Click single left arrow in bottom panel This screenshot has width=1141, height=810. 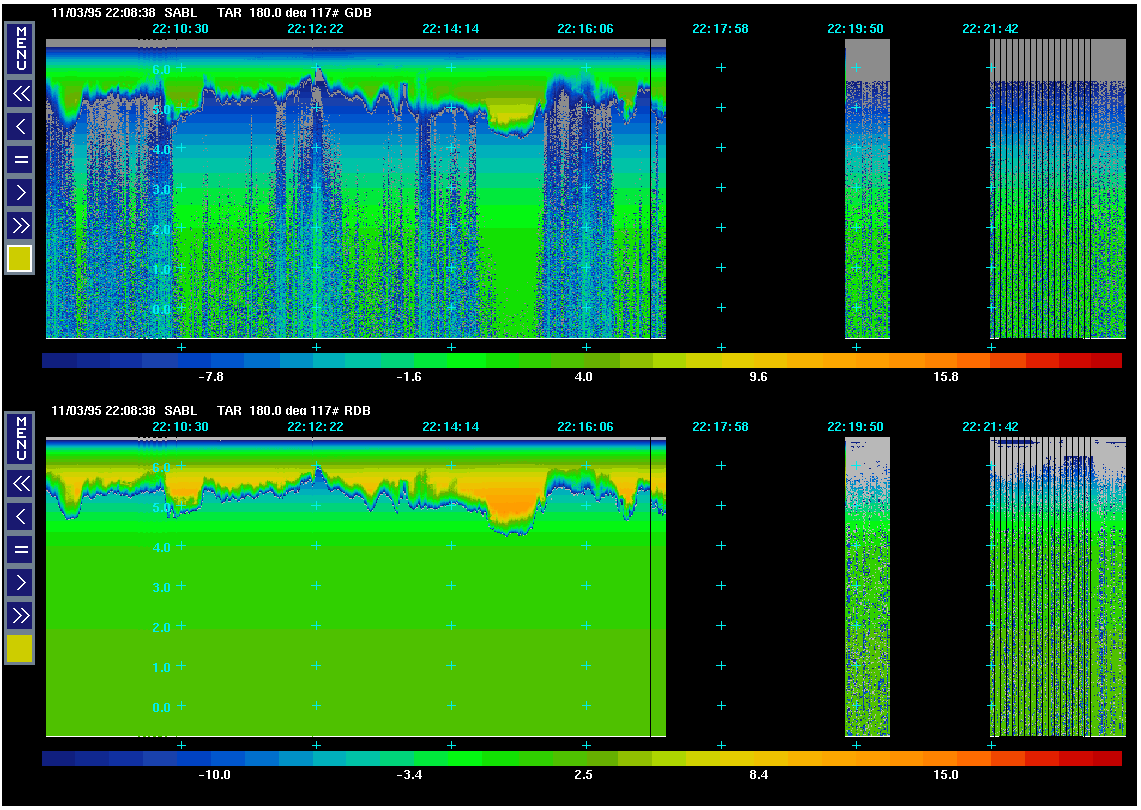pyautogui.click(x=21, y=516)
